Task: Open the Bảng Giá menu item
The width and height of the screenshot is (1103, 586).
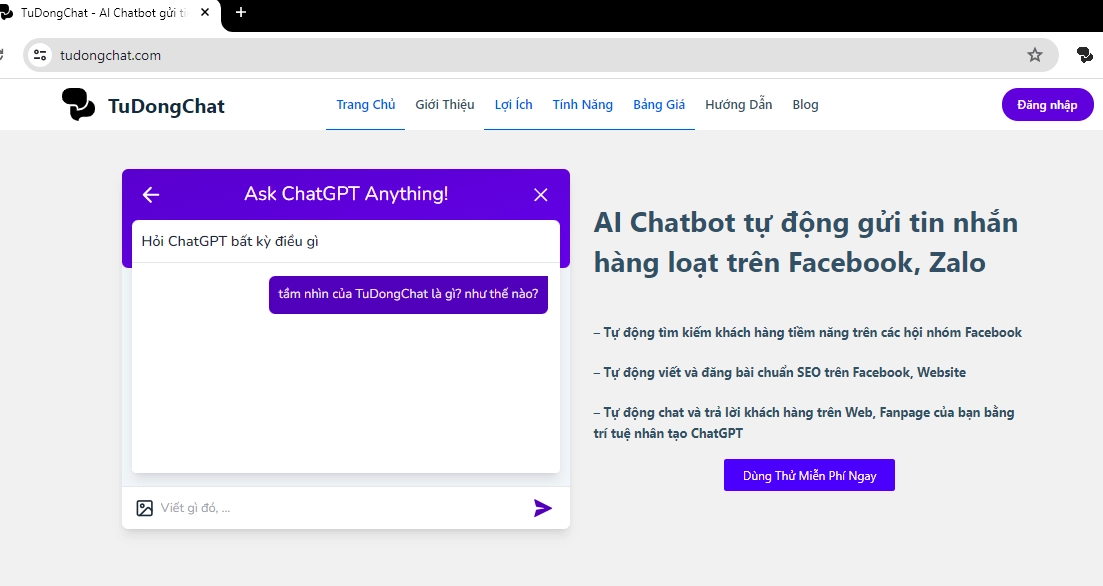Action: tap(659, 105)
